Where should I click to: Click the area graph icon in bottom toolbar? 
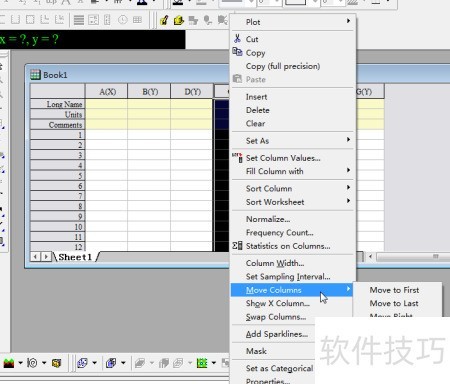(x=9, y=363)
